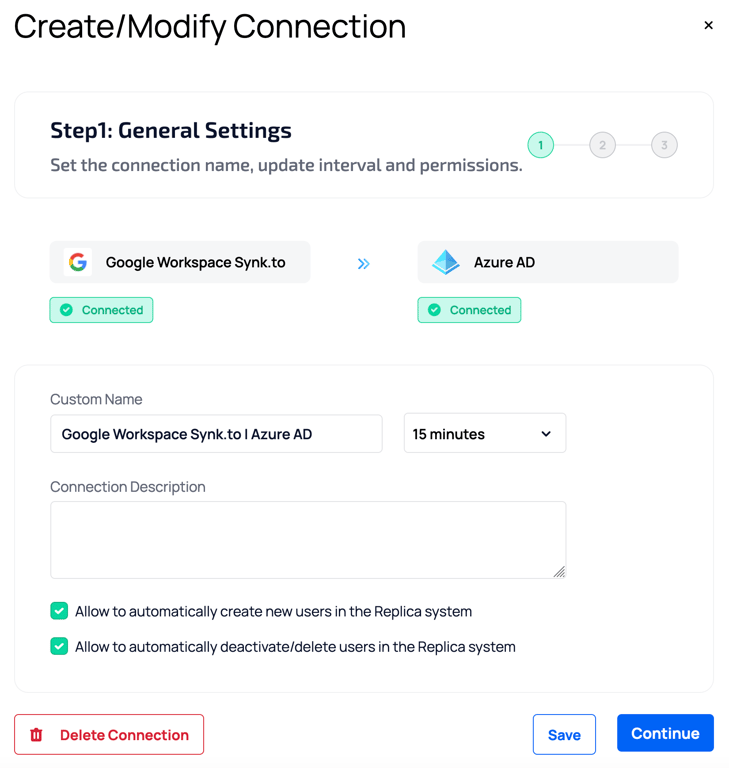Viewport: 729px width, 768px height.
Task: Click Google Workspace Connected check icon
Action: (x=66, y=310)
